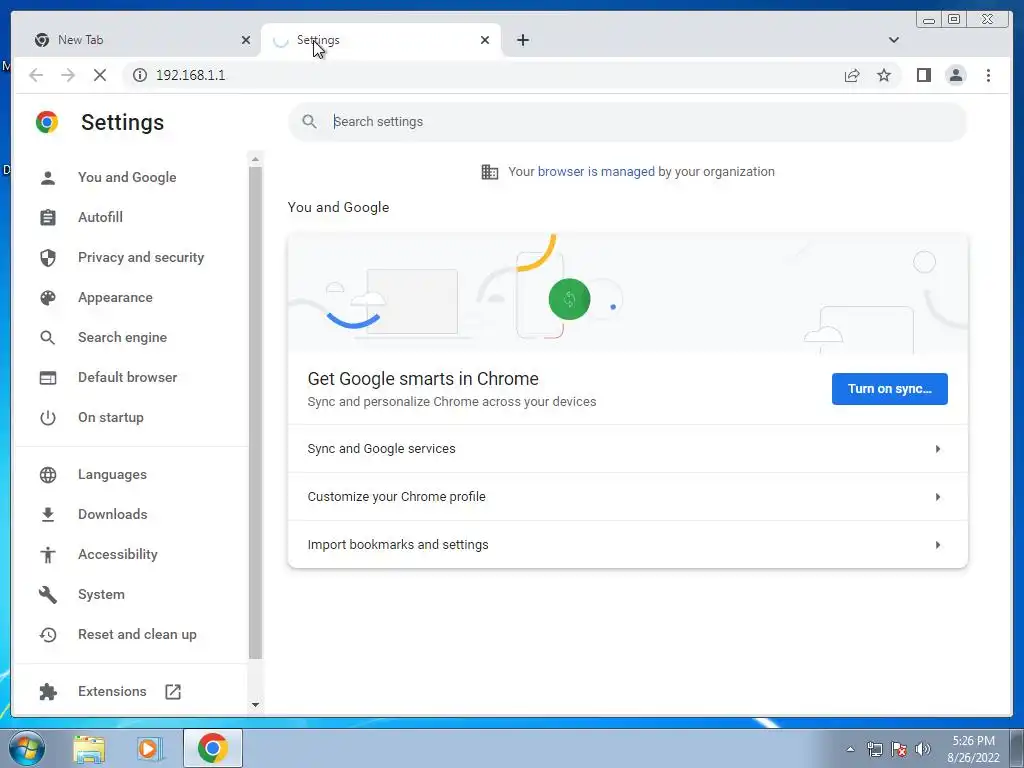This screenshot has height=768, width=1024.
Task: Click the Languages globe icon
Action: (x=48, y=475)
